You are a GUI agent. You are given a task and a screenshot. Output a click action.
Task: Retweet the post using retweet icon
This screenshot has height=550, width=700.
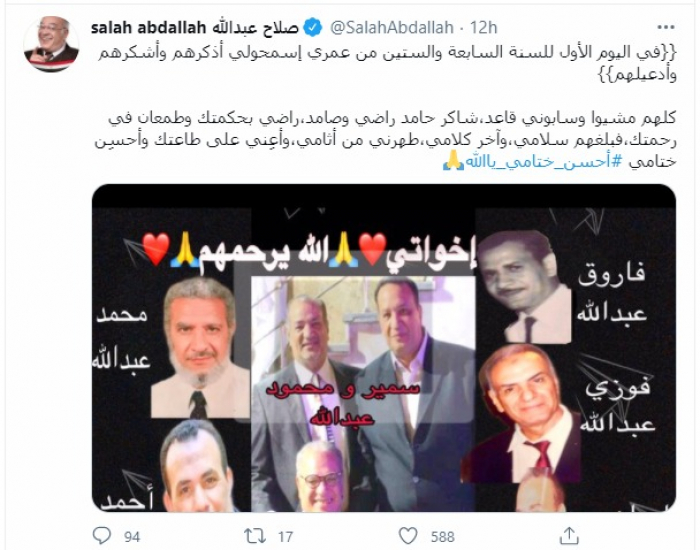(x=255, y=536)
